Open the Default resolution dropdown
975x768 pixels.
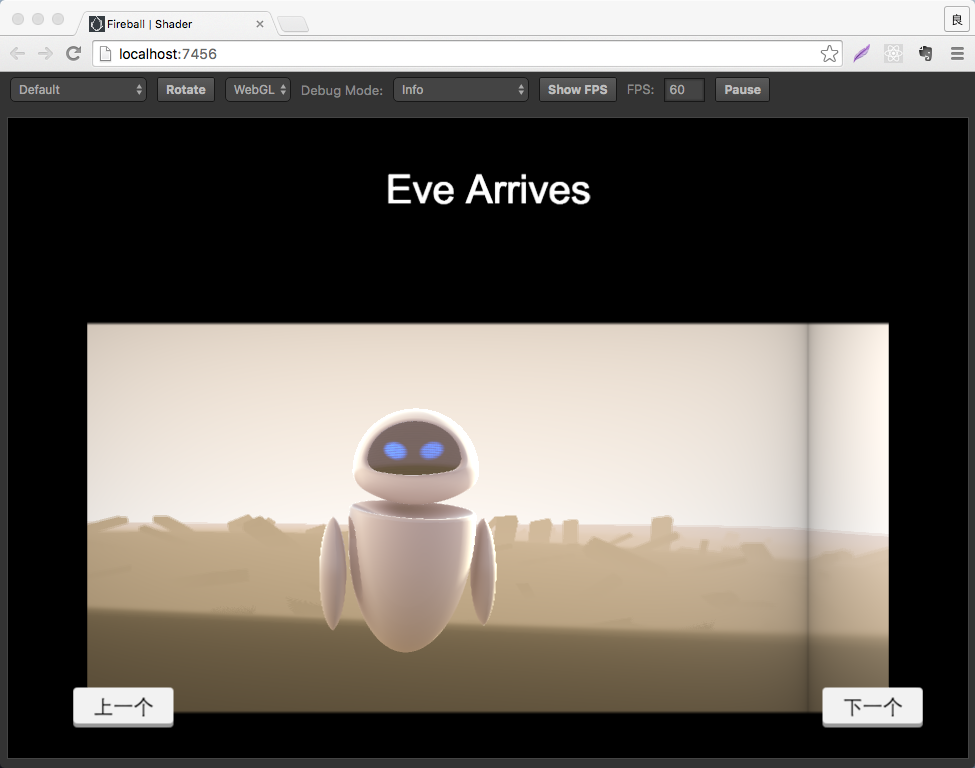pos(78,90)
